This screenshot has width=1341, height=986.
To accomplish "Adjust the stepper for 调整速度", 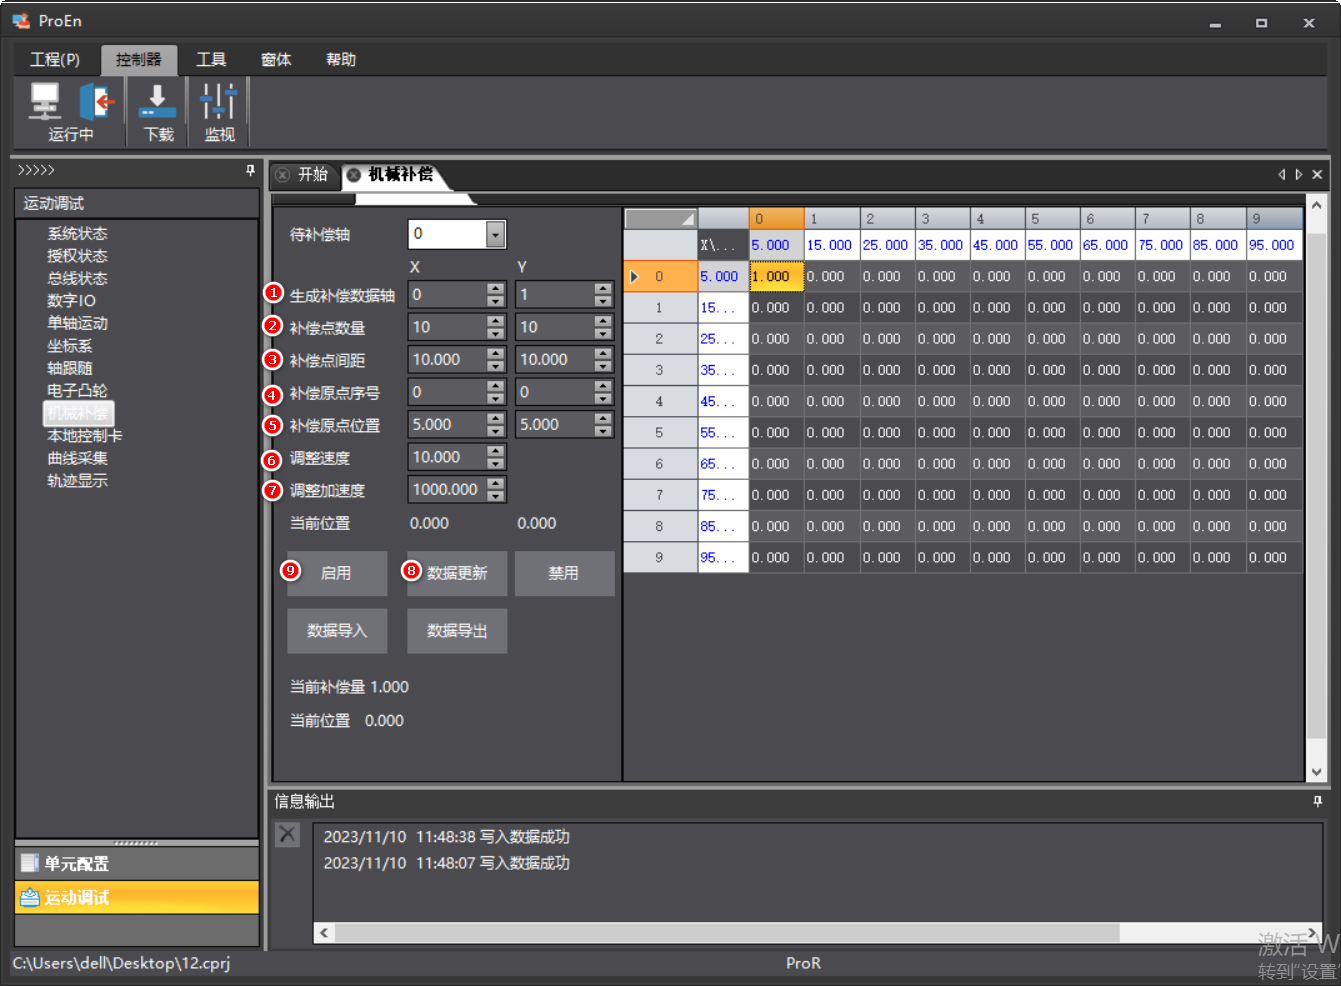I will (x=496, y=457).
